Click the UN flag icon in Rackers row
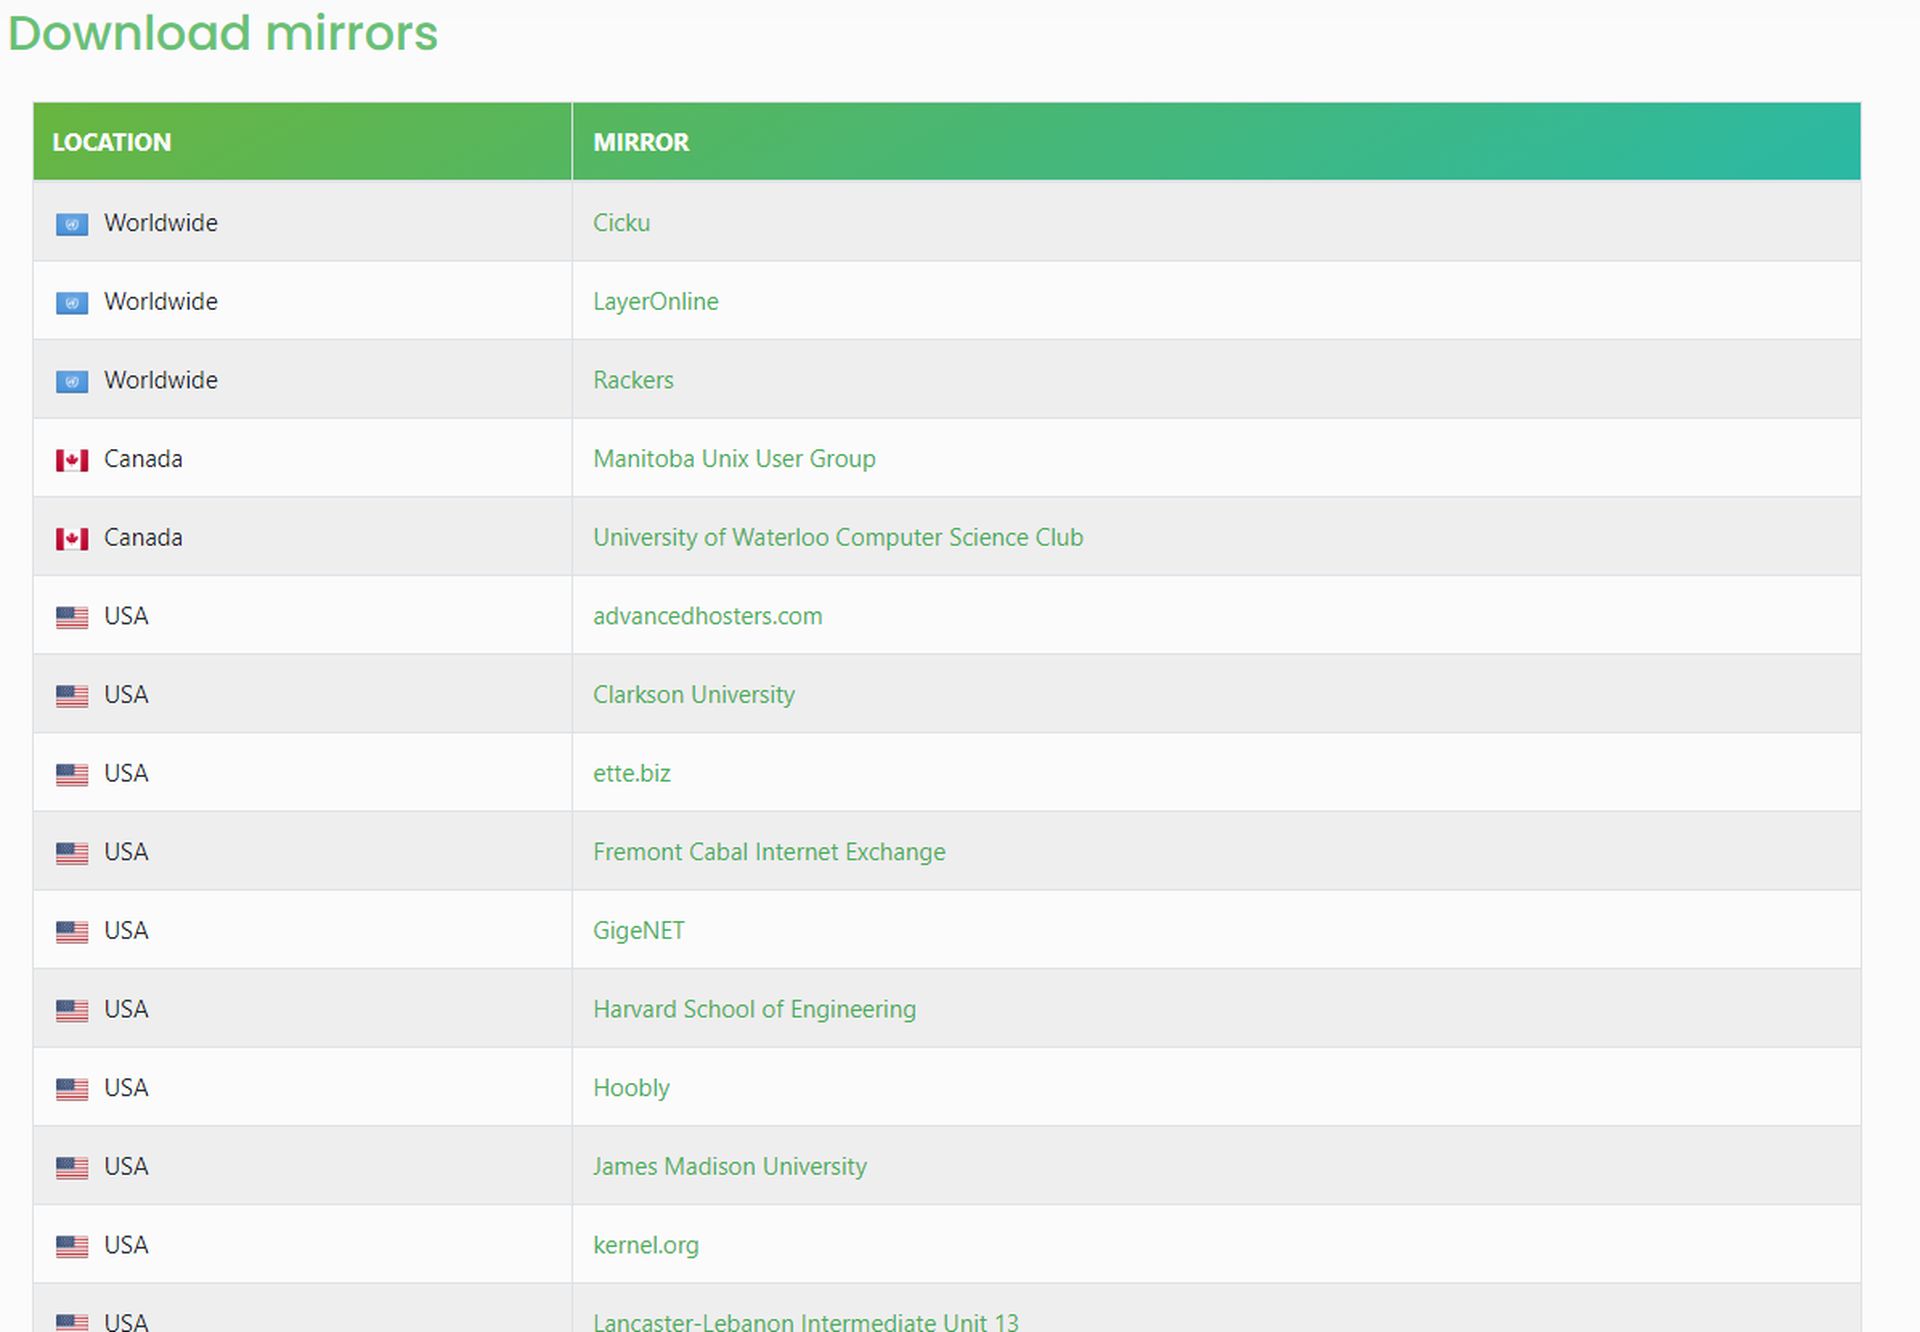Image resolution: width=1920 pixels, height=1332 pixels. coord(72,382)
